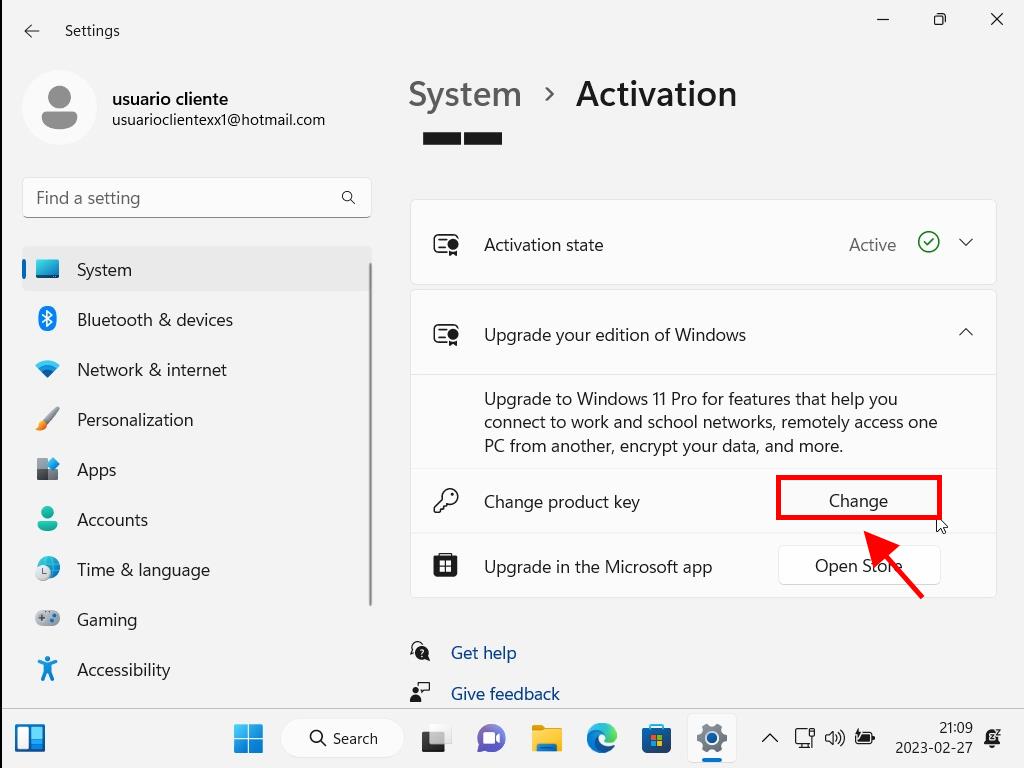Collapse Upgrade your edition of Windows
This screenshot has width=1024, height=768.
click(965, 333)
